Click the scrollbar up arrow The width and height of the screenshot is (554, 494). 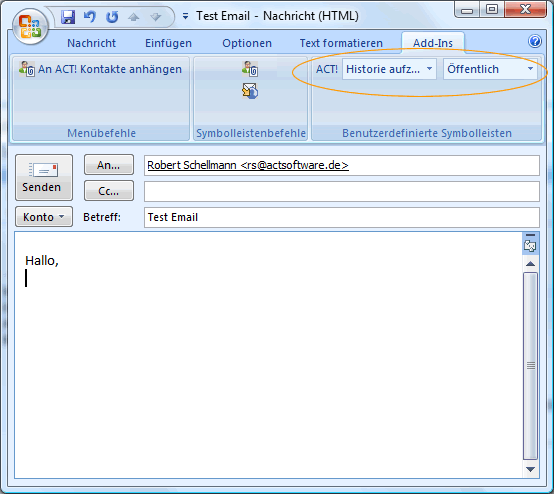531,264
